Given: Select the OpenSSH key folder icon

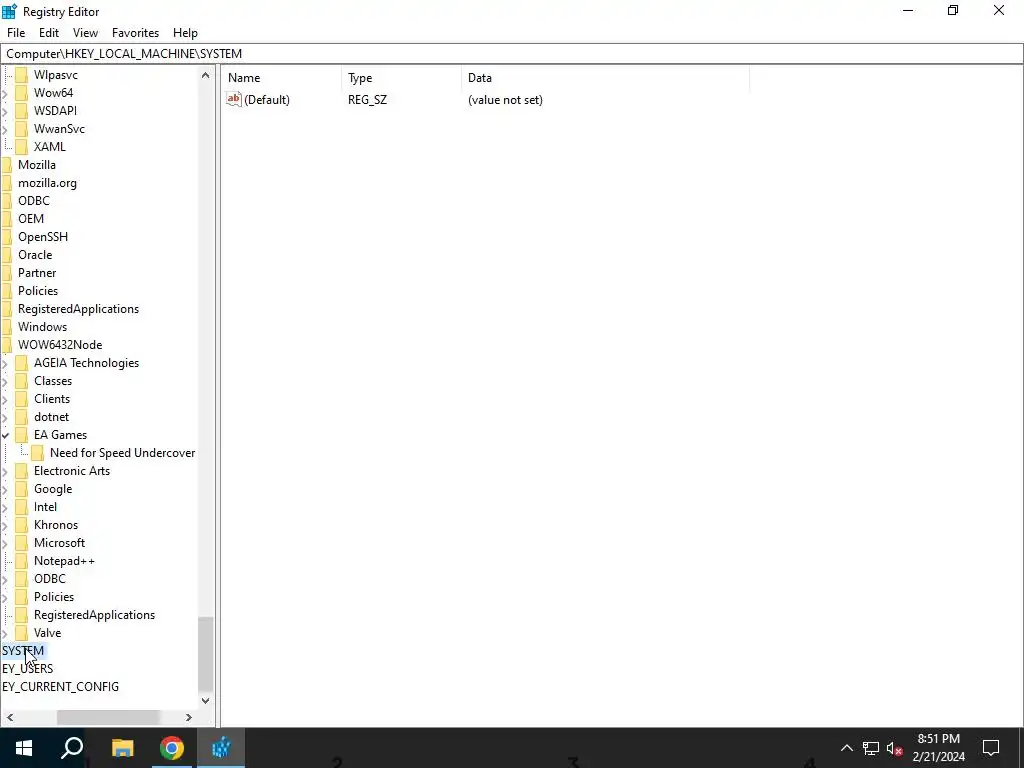Looking at the screenshot, I should coord(6,236).
